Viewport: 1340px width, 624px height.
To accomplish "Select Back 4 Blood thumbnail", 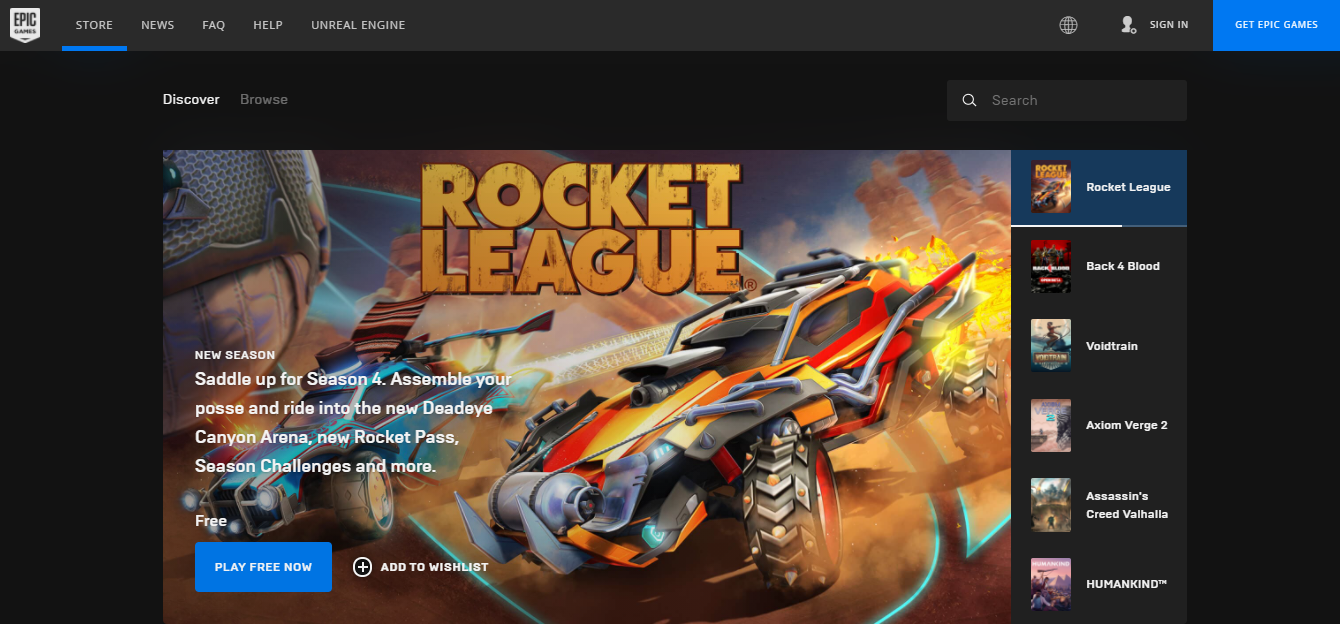I will 1051,266.
